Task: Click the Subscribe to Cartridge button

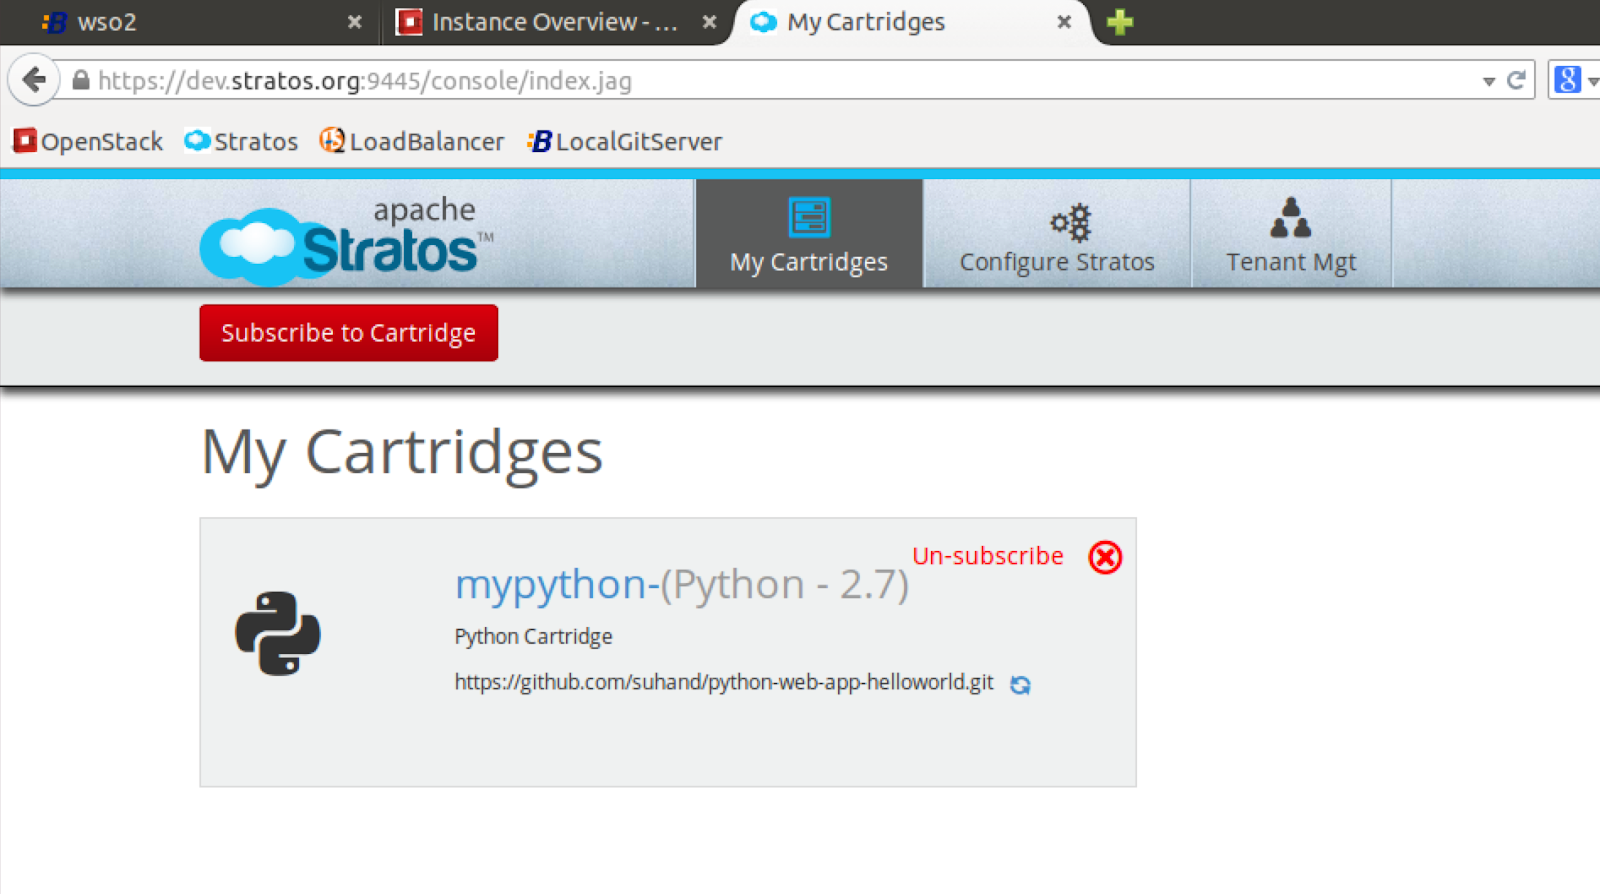Action: [x=348, y=333]
